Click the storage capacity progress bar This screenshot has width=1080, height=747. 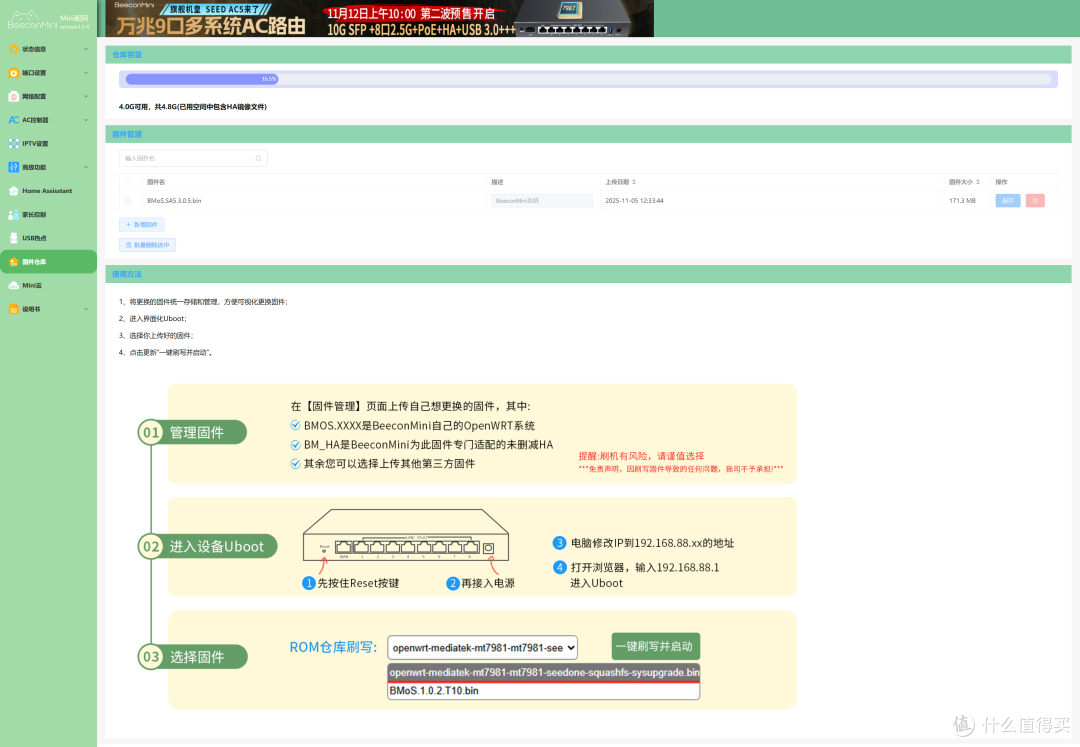(x=588, y=79)
